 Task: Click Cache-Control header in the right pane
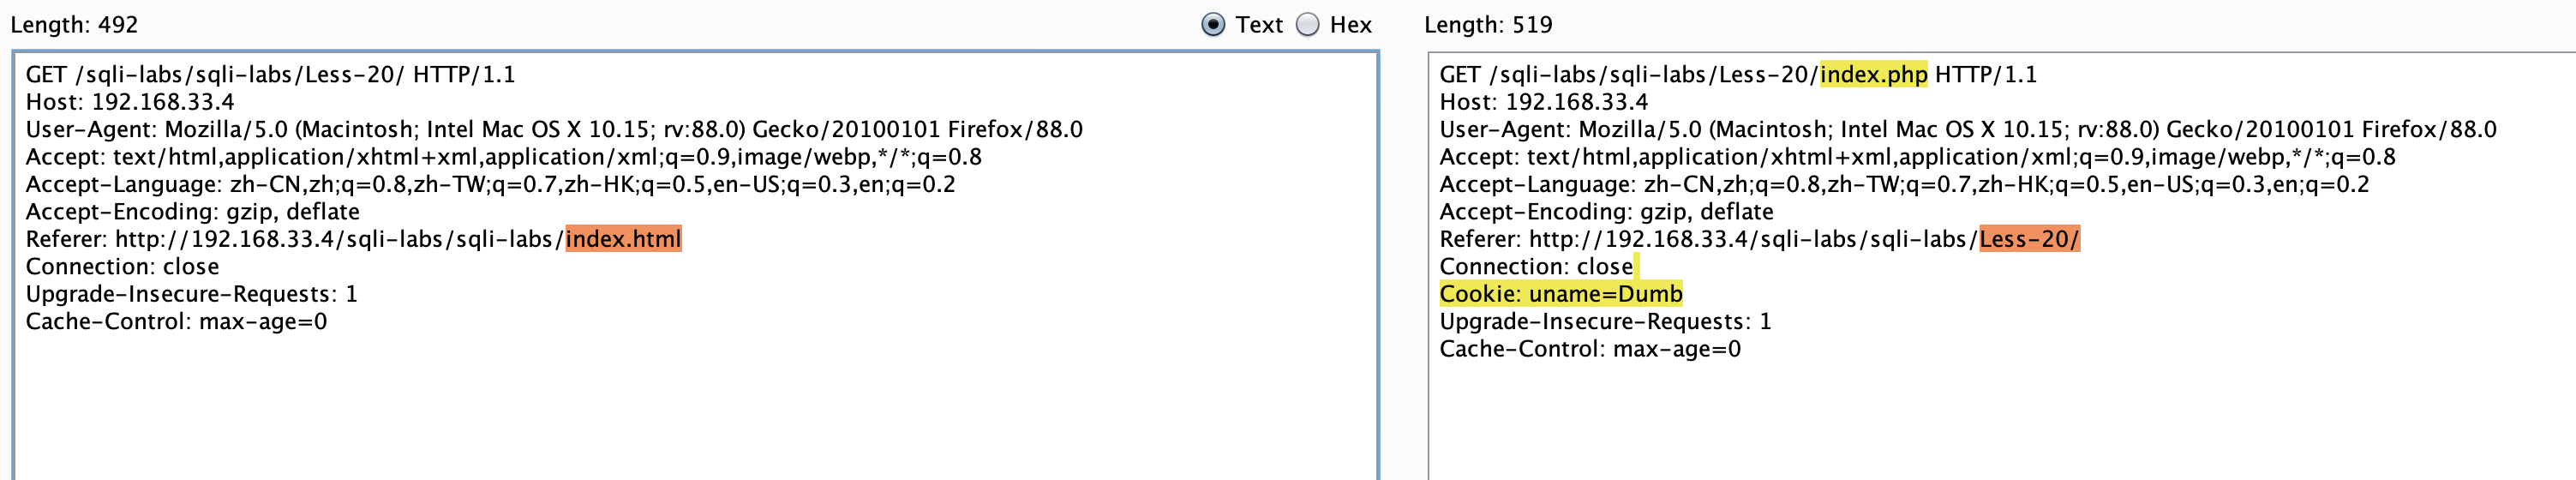[x=1590, y=349]
